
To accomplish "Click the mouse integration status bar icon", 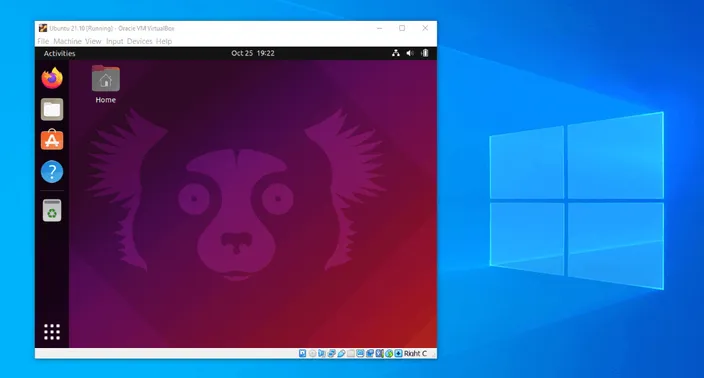I will (389, 353).
